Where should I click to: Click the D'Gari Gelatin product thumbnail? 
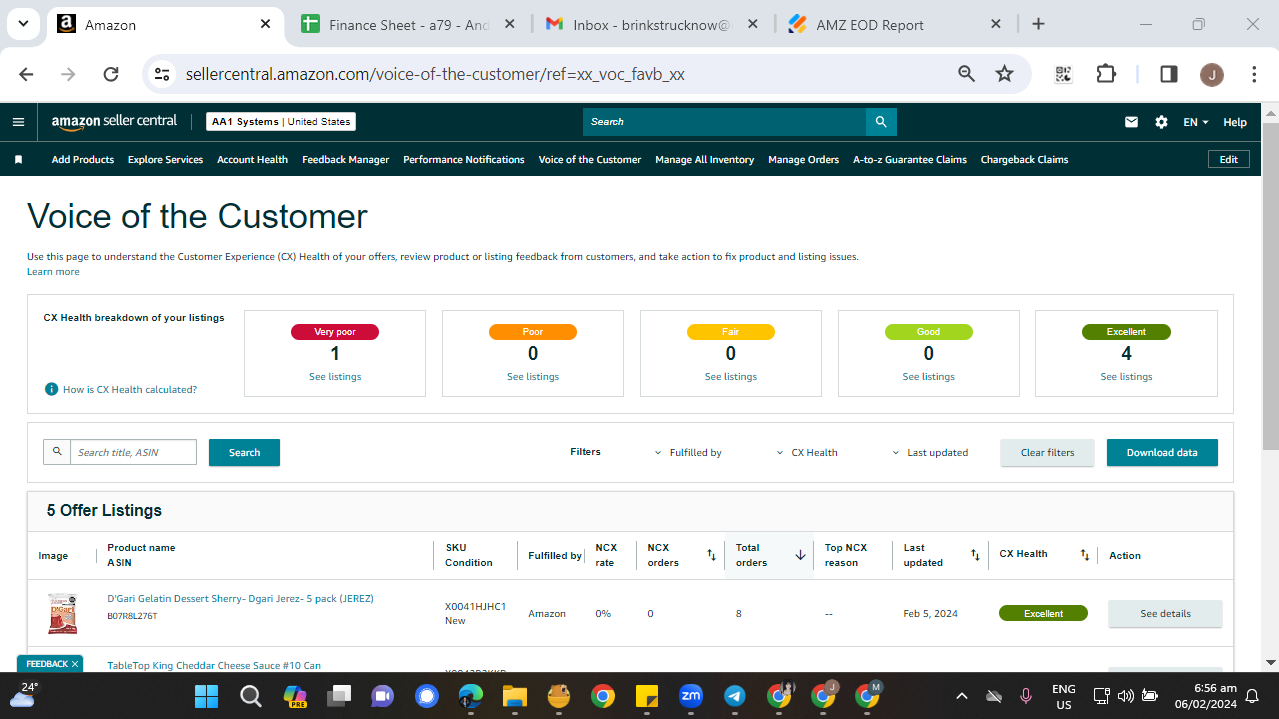pos(62,613)
